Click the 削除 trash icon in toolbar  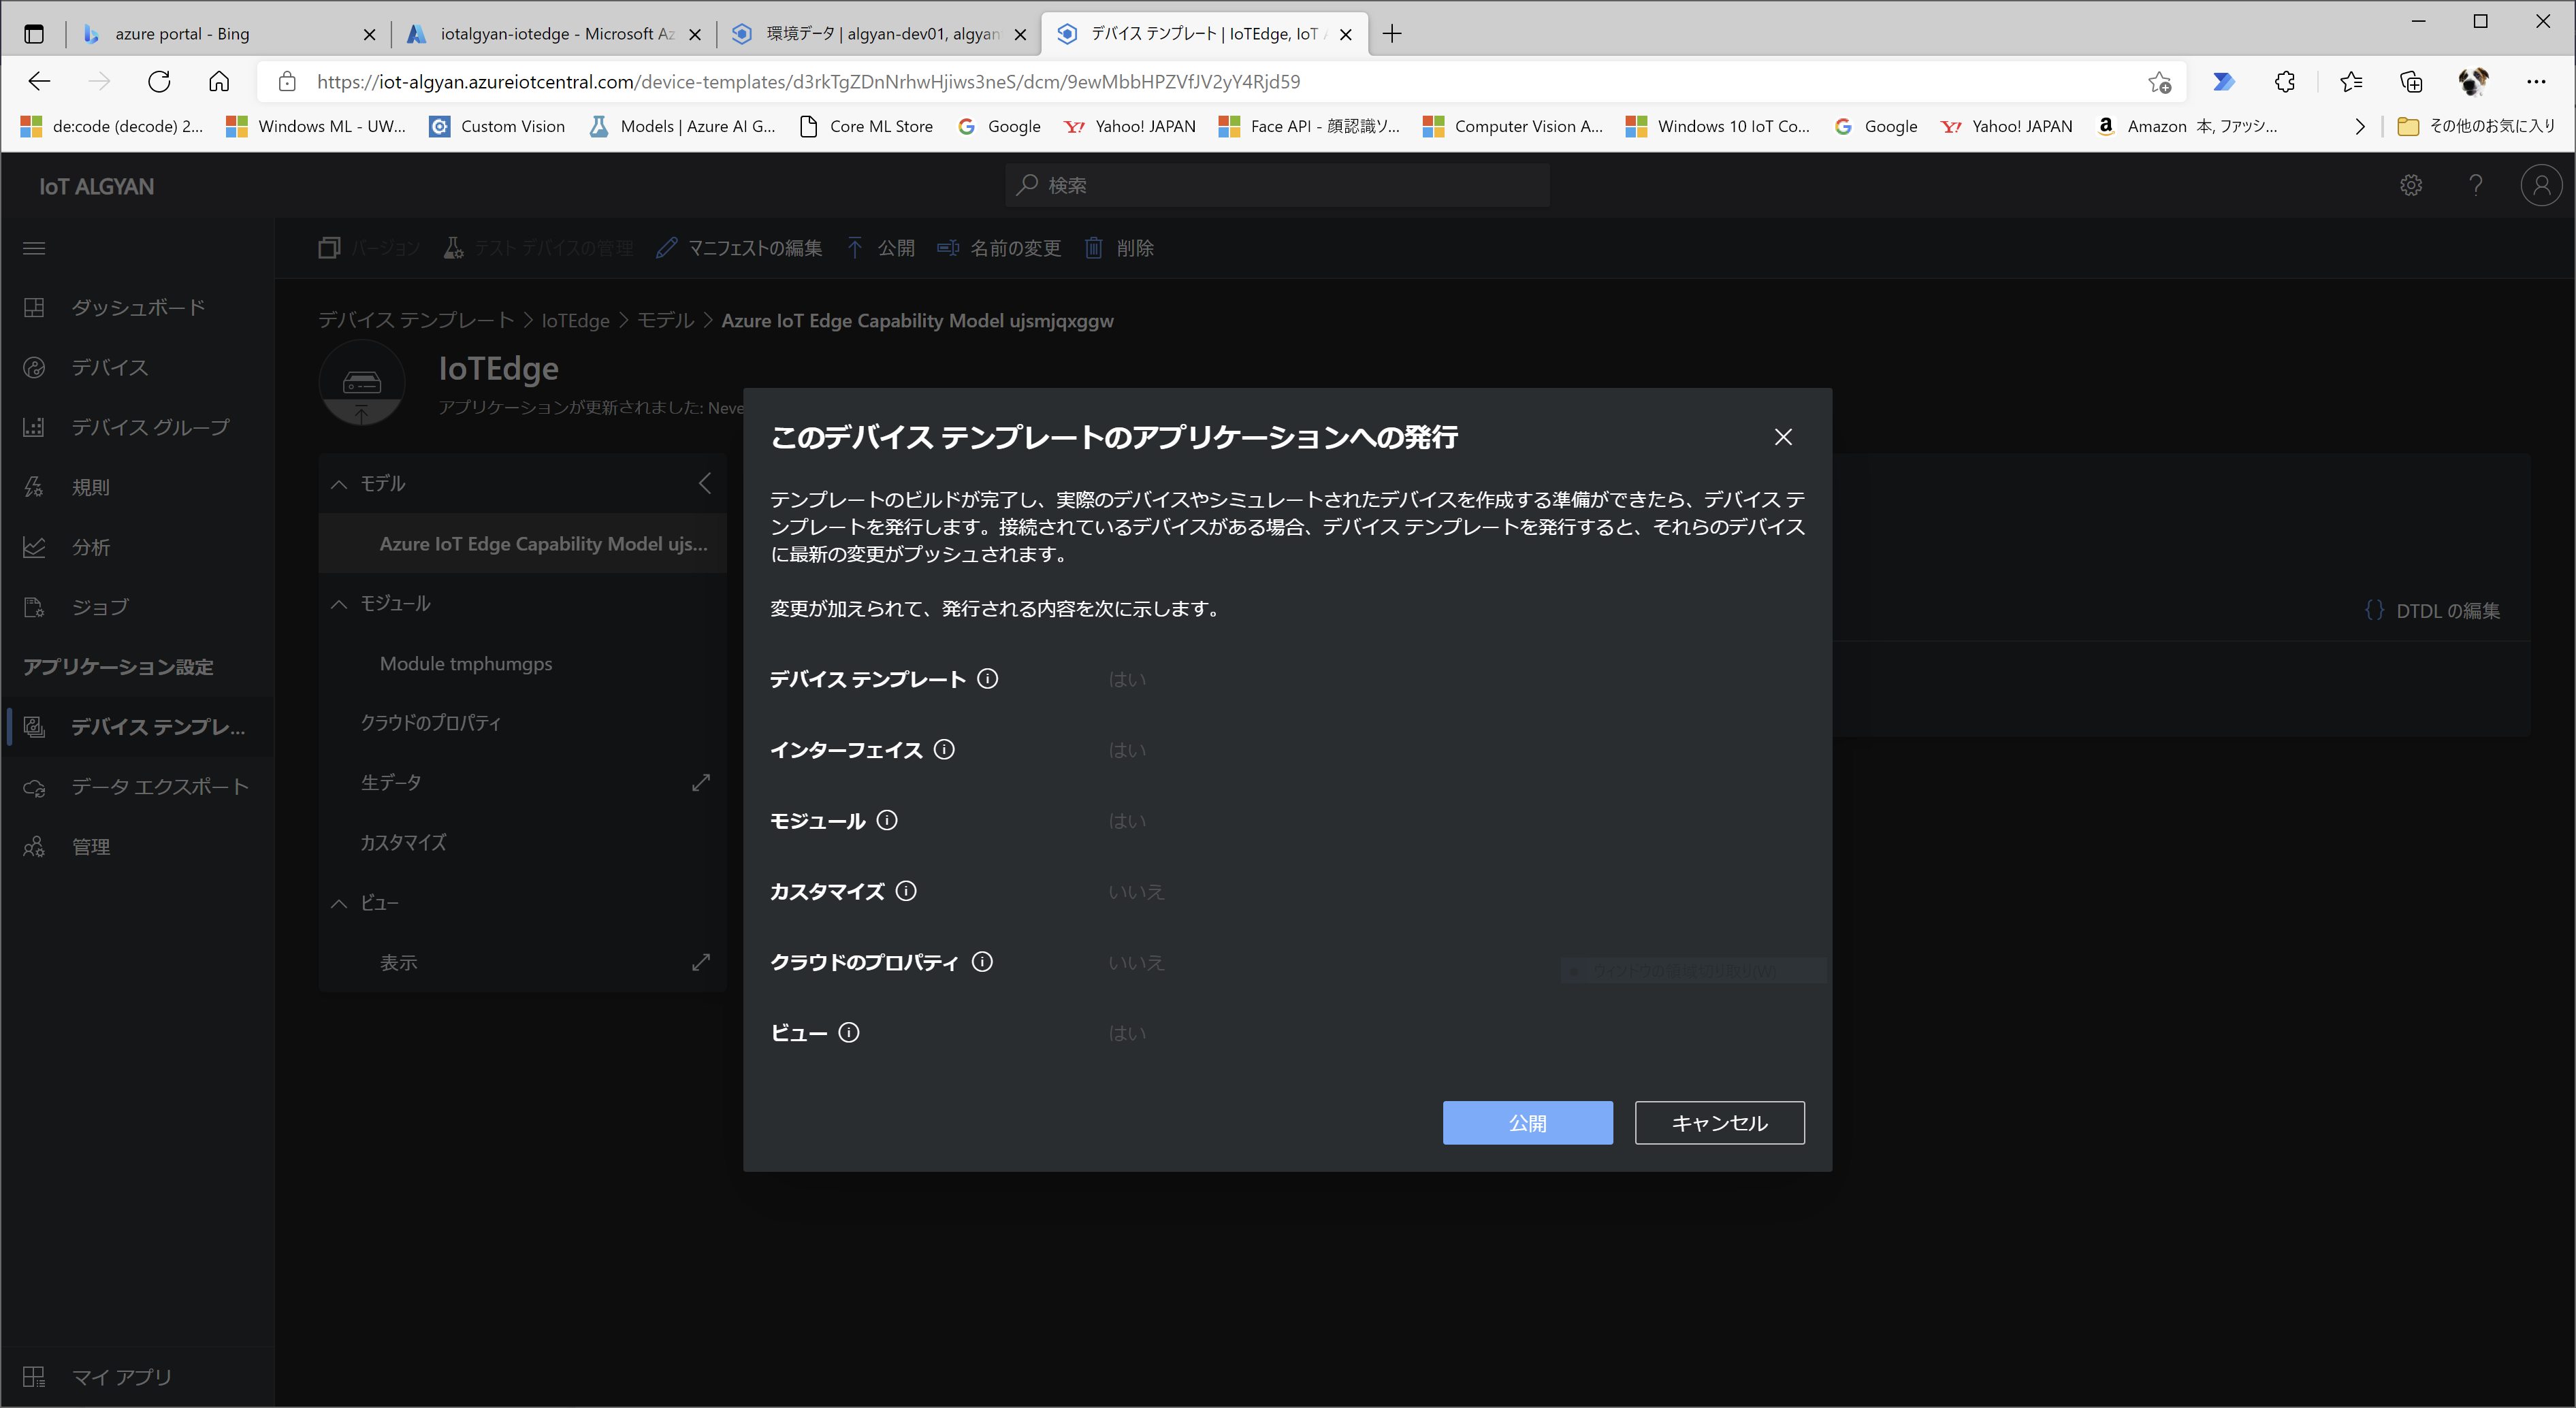[1093, 248]
